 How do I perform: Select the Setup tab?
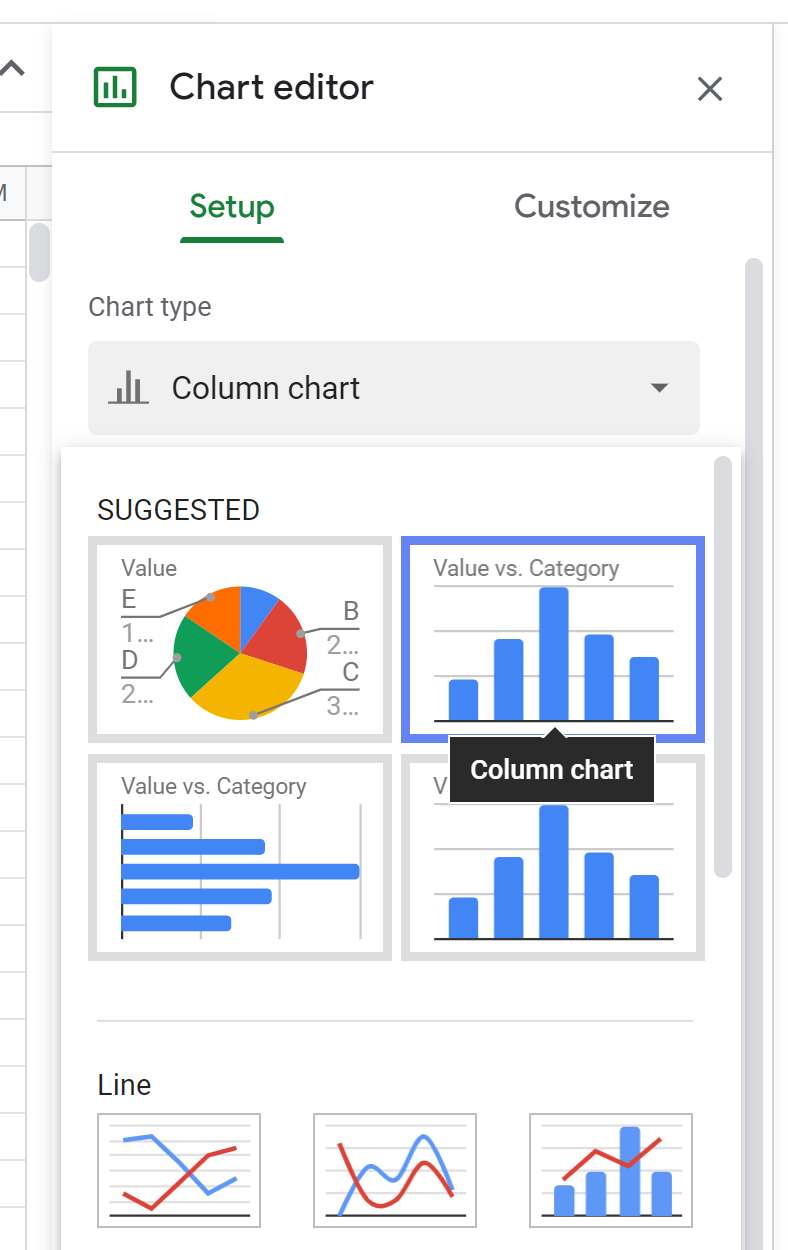(x=231, y=206)
